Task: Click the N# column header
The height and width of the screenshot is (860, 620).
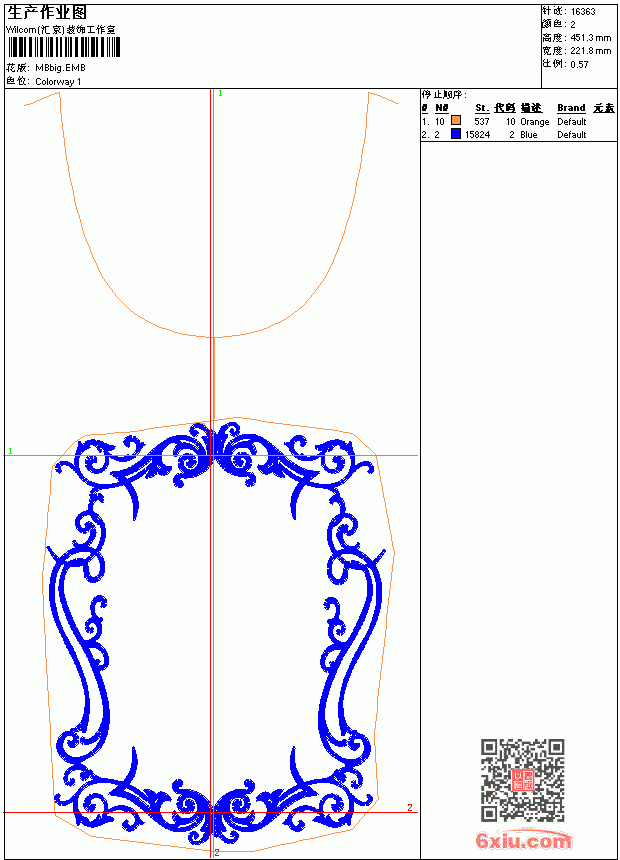Action: 442,108
